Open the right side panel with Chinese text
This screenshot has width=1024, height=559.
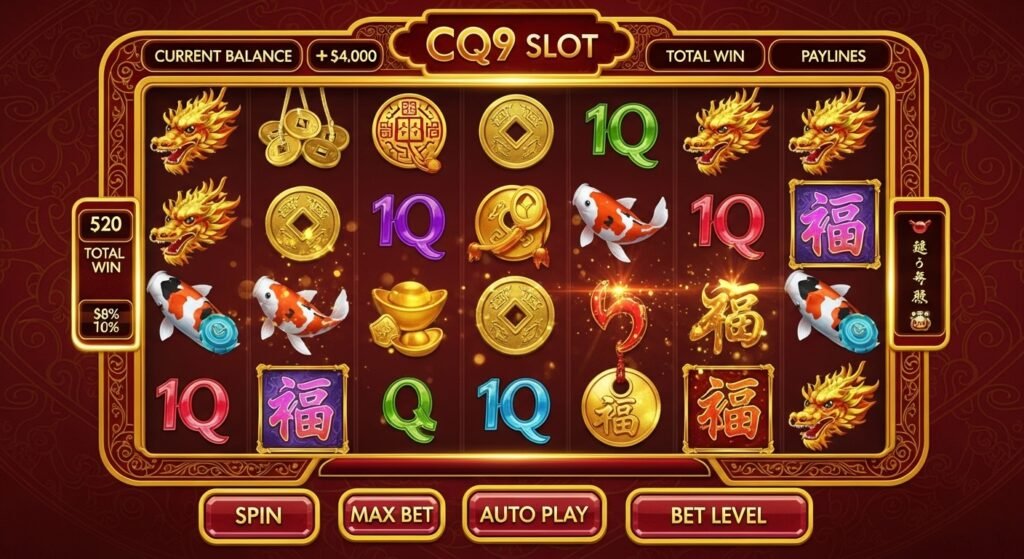pos(920,274)
